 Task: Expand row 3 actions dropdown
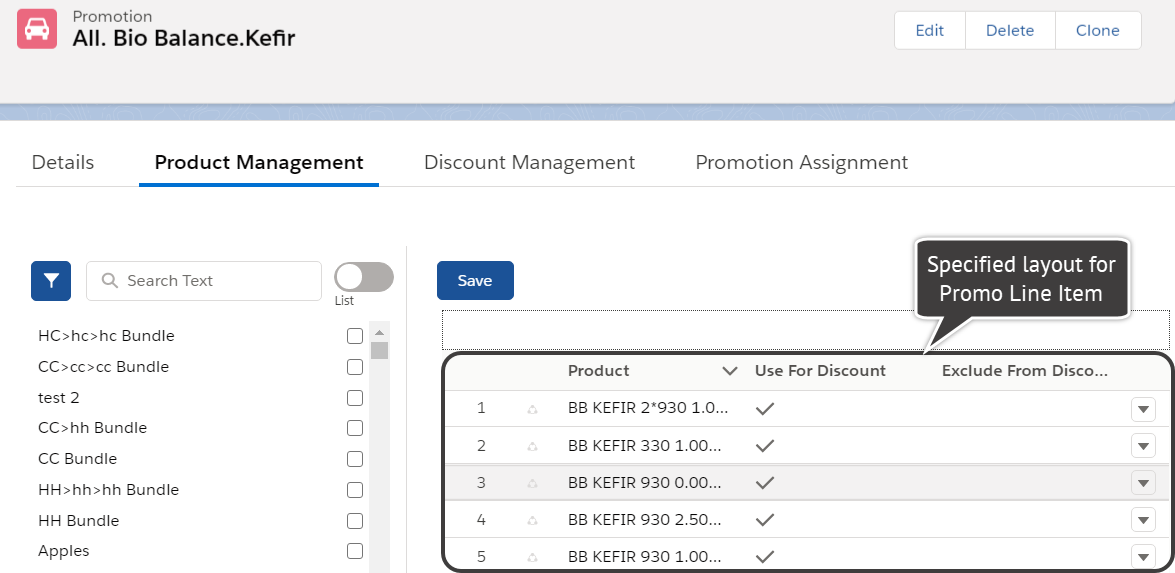point(1143,483)
